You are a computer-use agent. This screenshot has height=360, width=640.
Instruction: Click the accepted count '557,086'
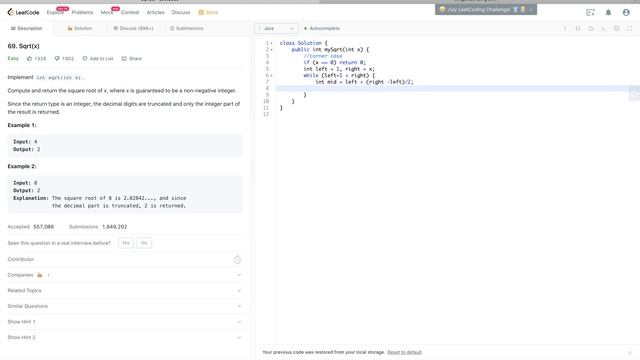tap(44, 227)
